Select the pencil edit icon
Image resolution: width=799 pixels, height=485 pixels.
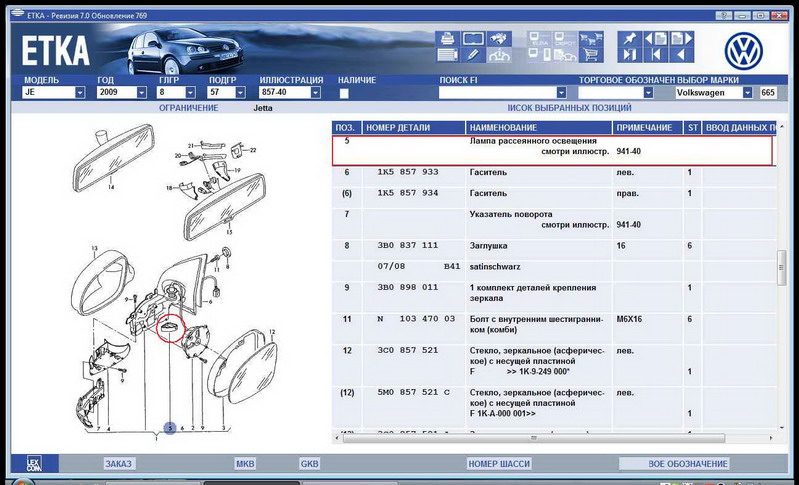[473, 55]
